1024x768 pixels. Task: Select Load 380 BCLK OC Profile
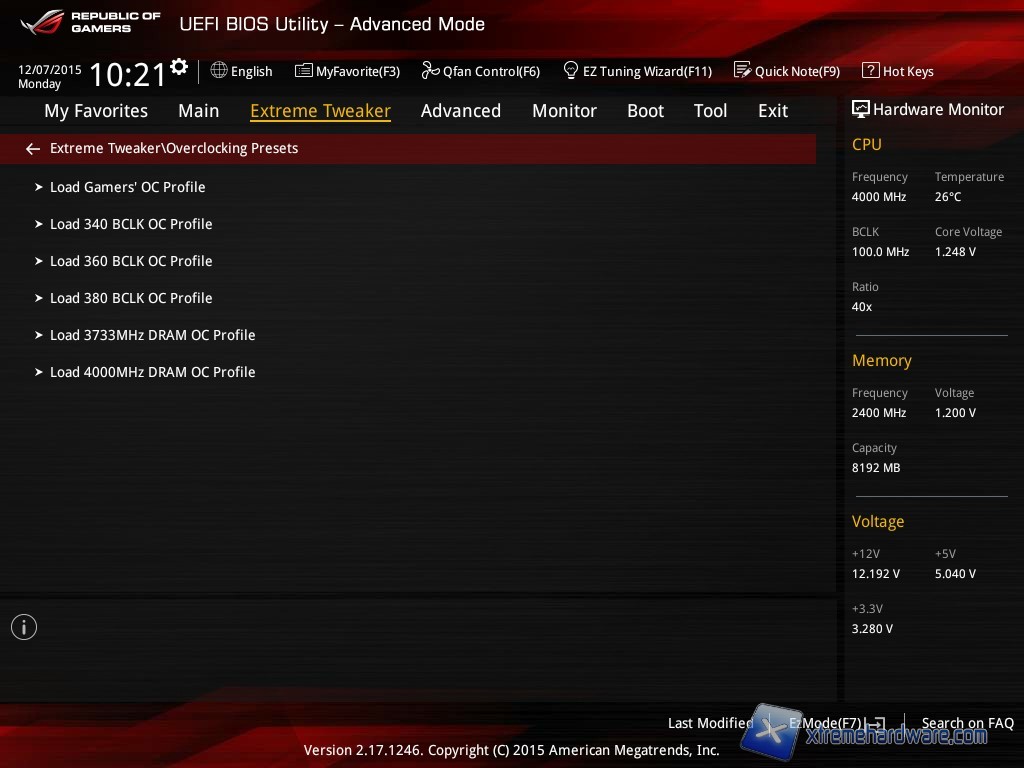point(131,298)
